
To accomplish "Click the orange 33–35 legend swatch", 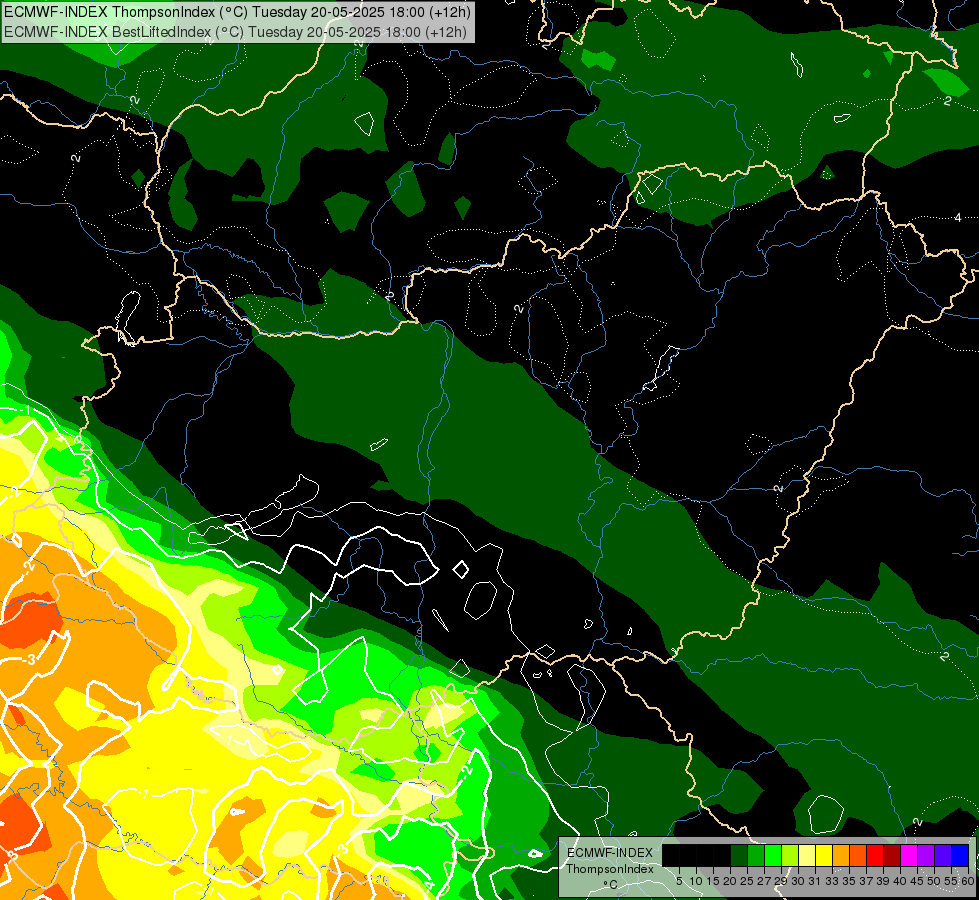I will click(x=841, y=855).
